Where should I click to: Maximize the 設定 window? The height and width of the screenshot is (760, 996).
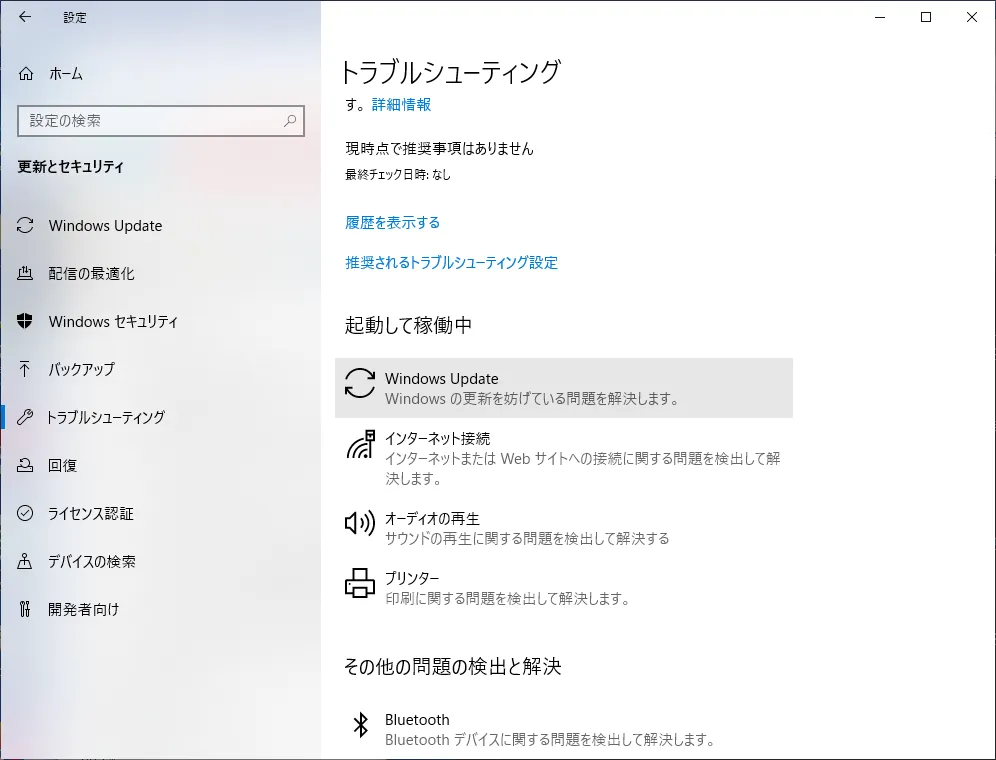926,17
